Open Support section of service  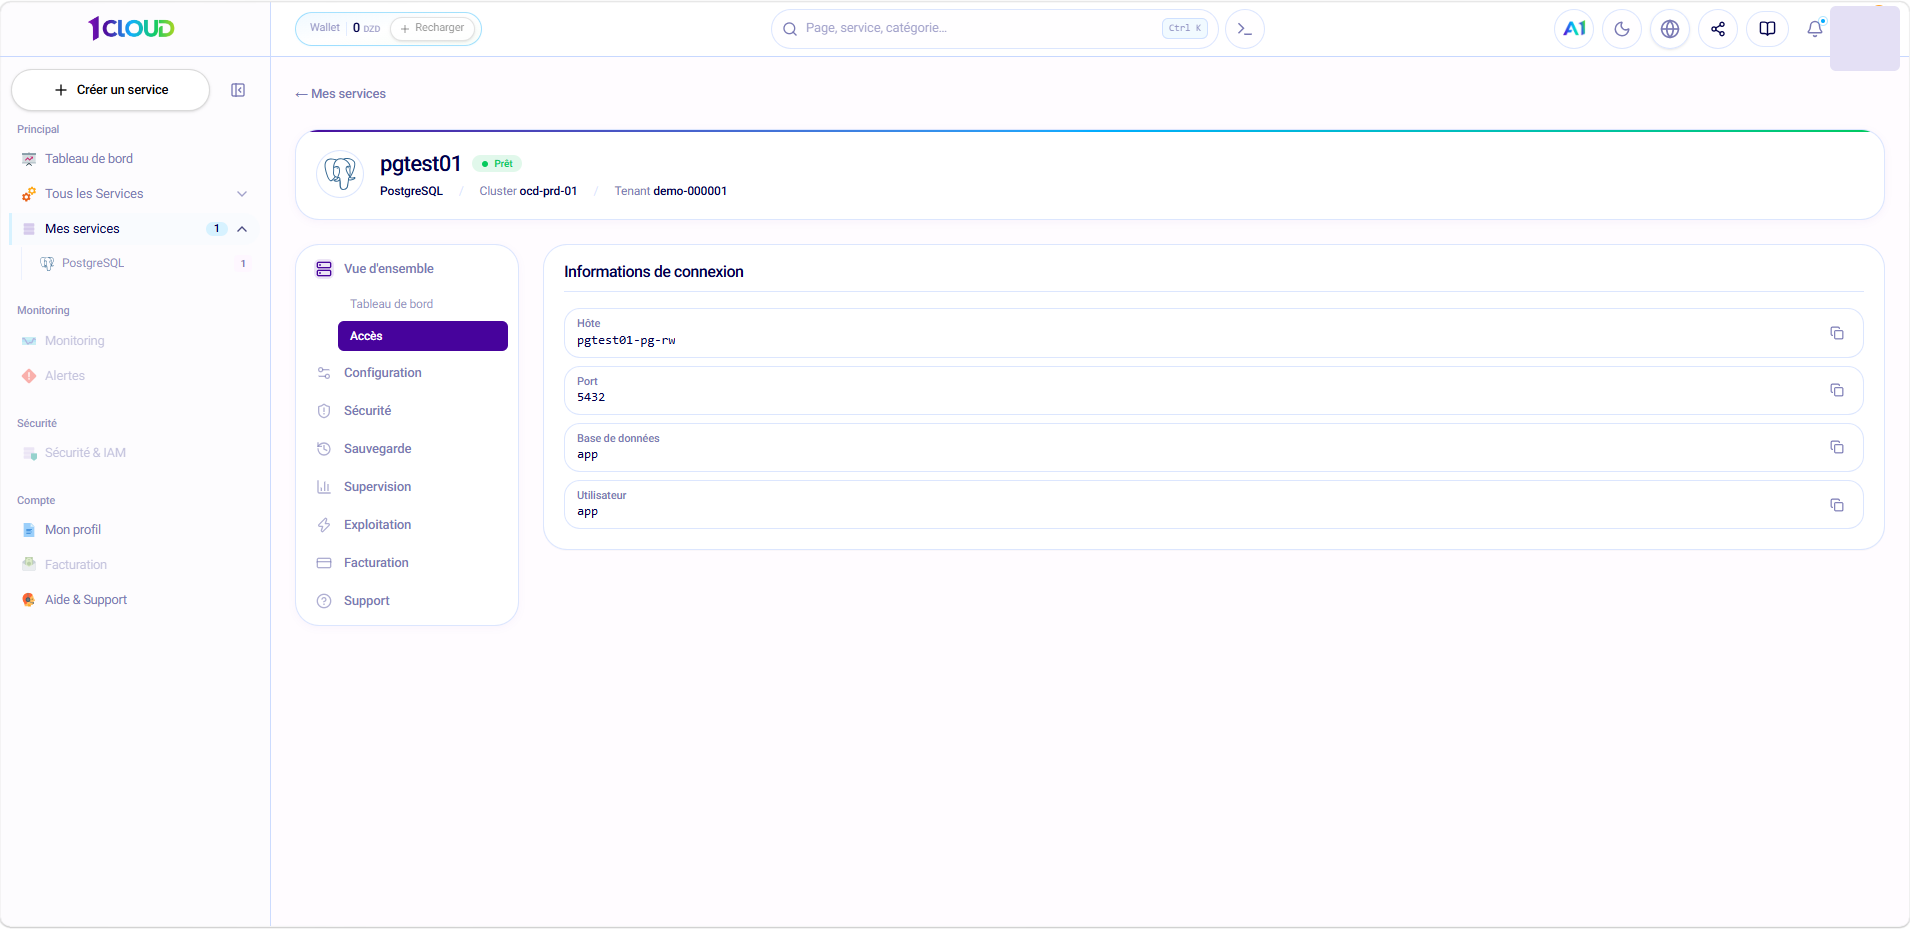pyautogui.click(x=367, y=601)
